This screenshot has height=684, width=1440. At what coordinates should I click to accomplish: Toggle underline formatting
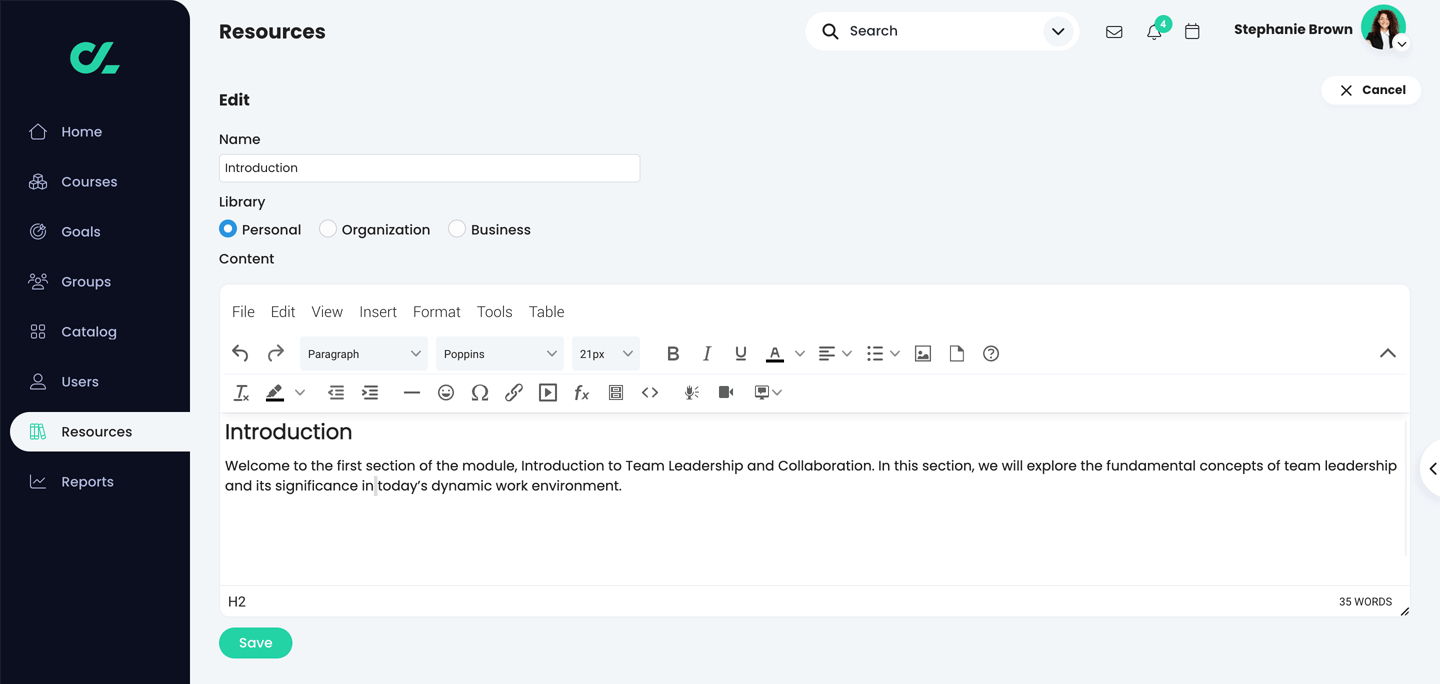741,353
